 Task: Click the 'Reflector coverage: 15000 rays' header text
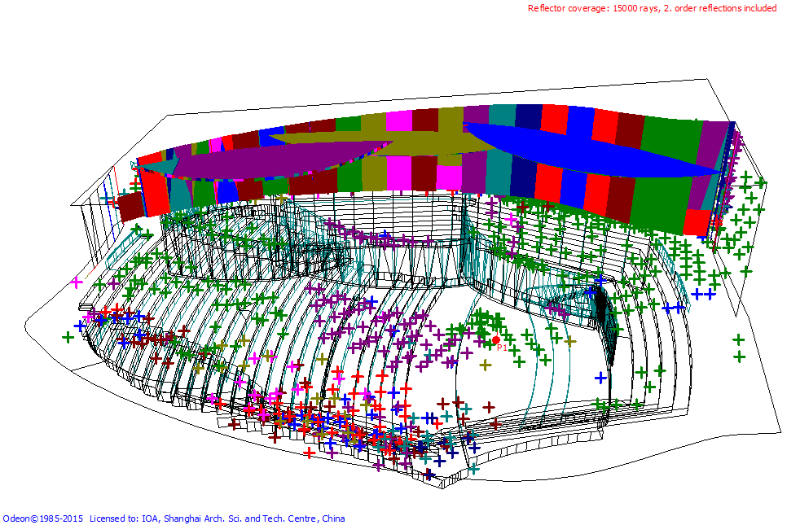(x=598, y=9)
